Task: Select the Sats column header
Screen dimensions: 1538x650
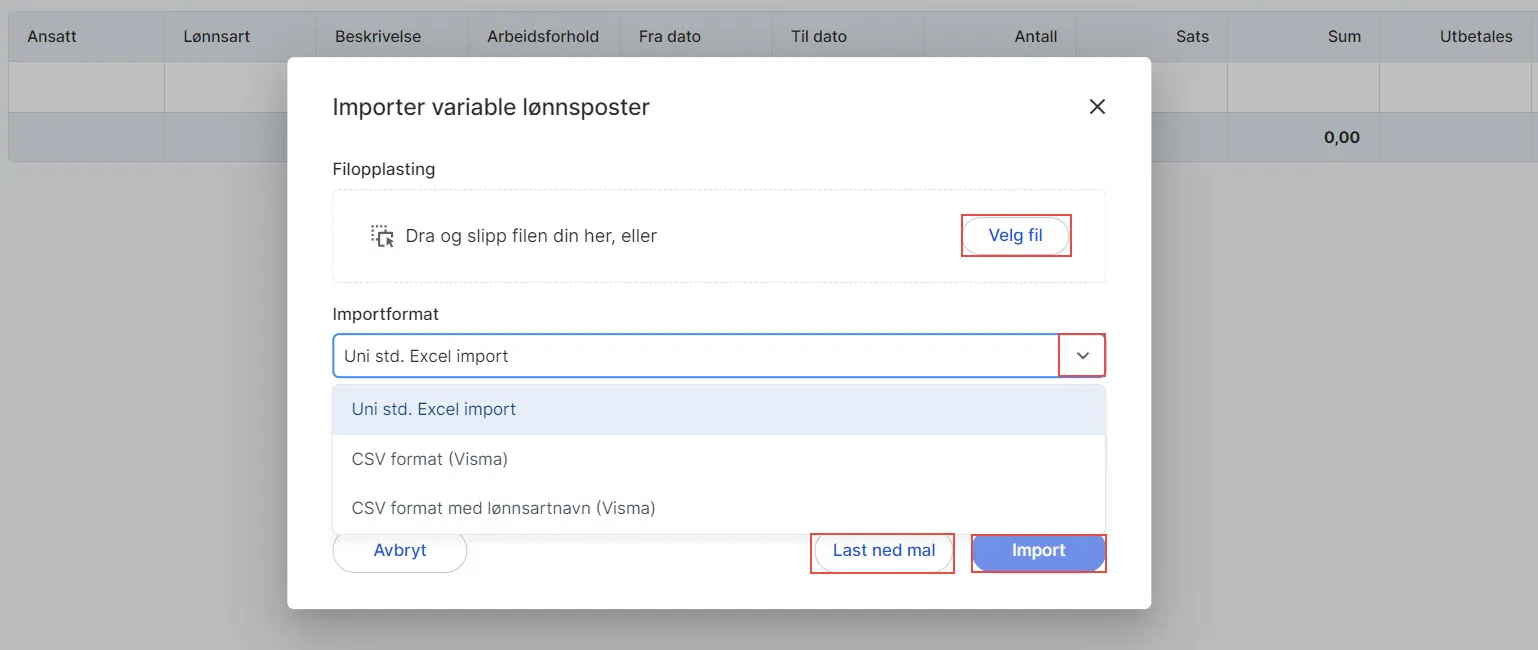Action: (x=1192, y=35)
